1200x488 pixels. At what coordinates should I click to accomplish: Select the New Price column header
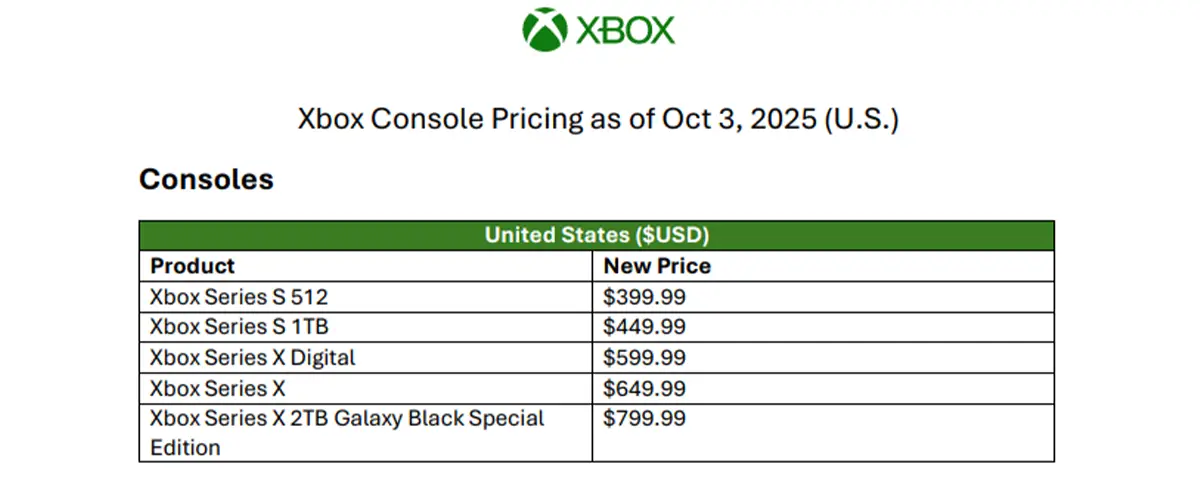(x=823, y=266)
